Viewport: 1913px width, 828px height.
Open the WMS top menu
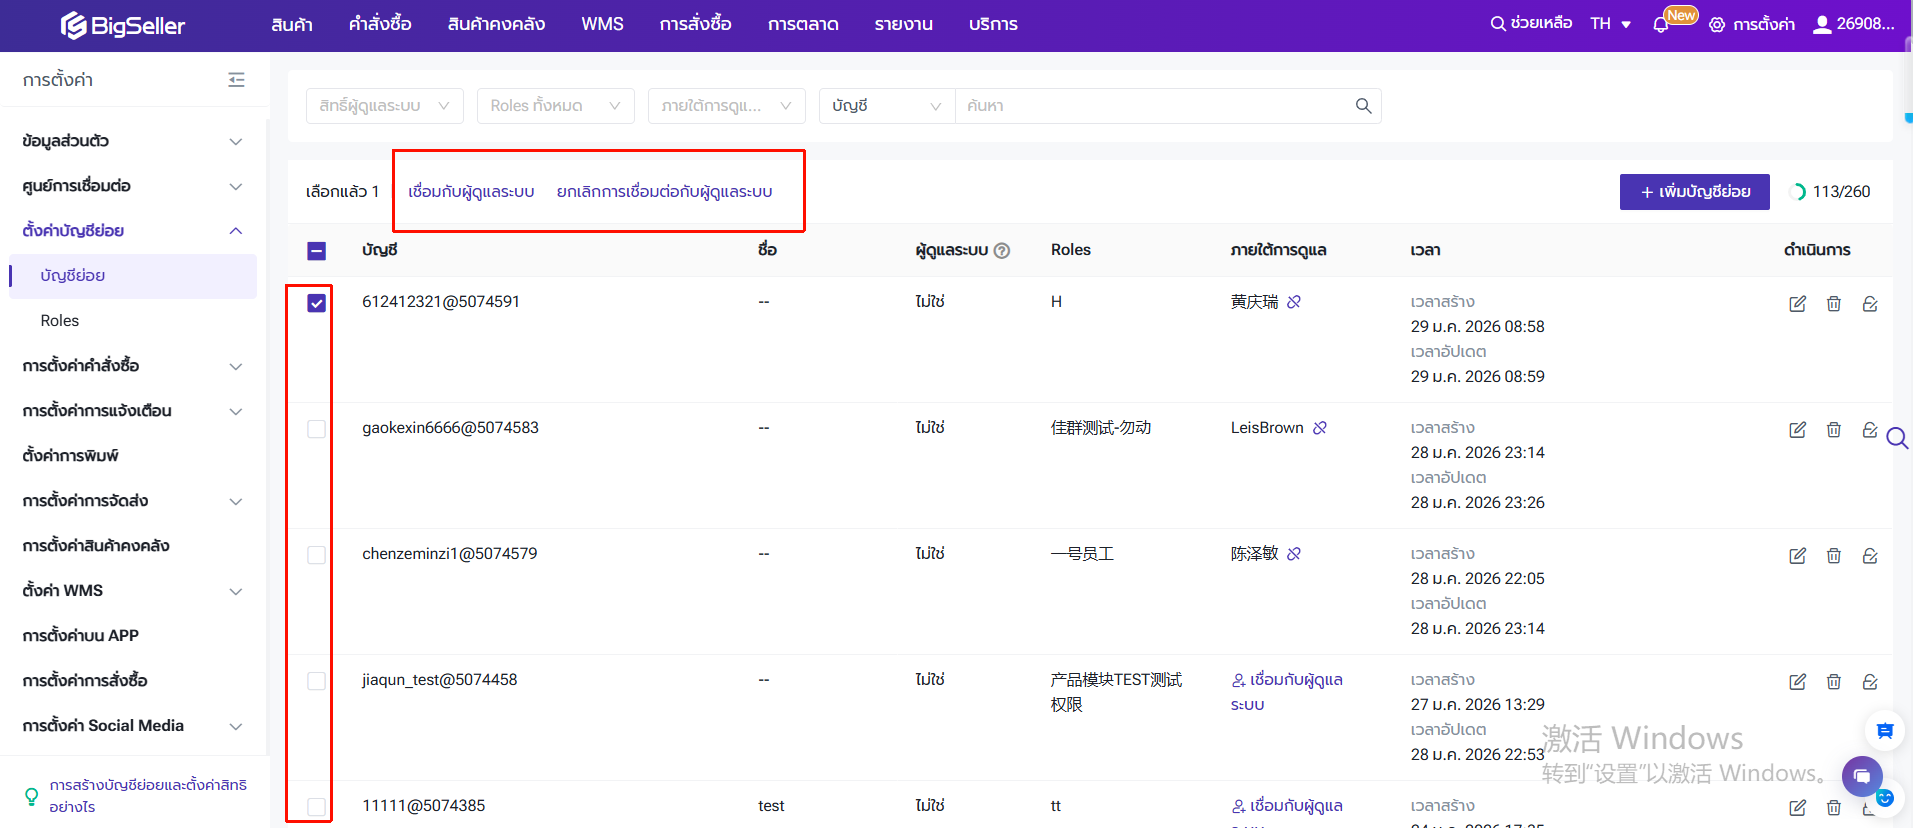tap(602, 24)
